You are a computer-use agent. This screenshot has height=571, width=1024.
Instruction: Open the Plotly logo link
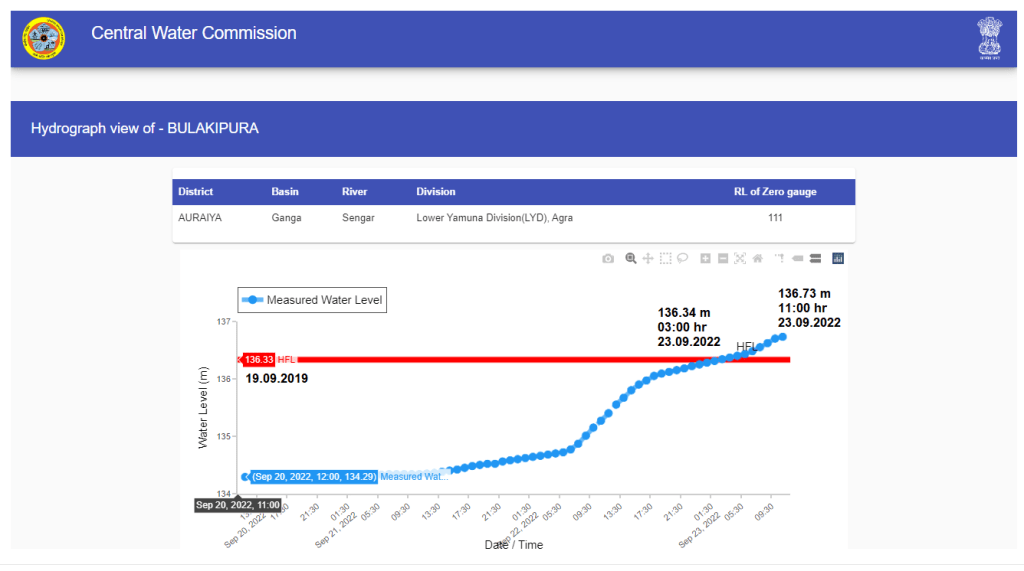coord(838,258)
